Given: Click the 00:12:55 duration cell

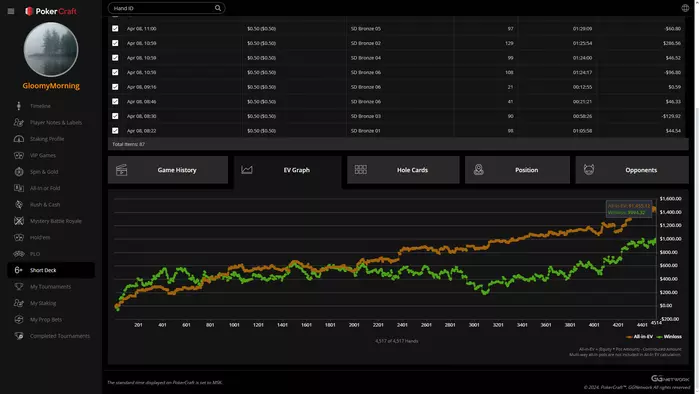Looking at the screenshot, I should (x=582, y=87).
